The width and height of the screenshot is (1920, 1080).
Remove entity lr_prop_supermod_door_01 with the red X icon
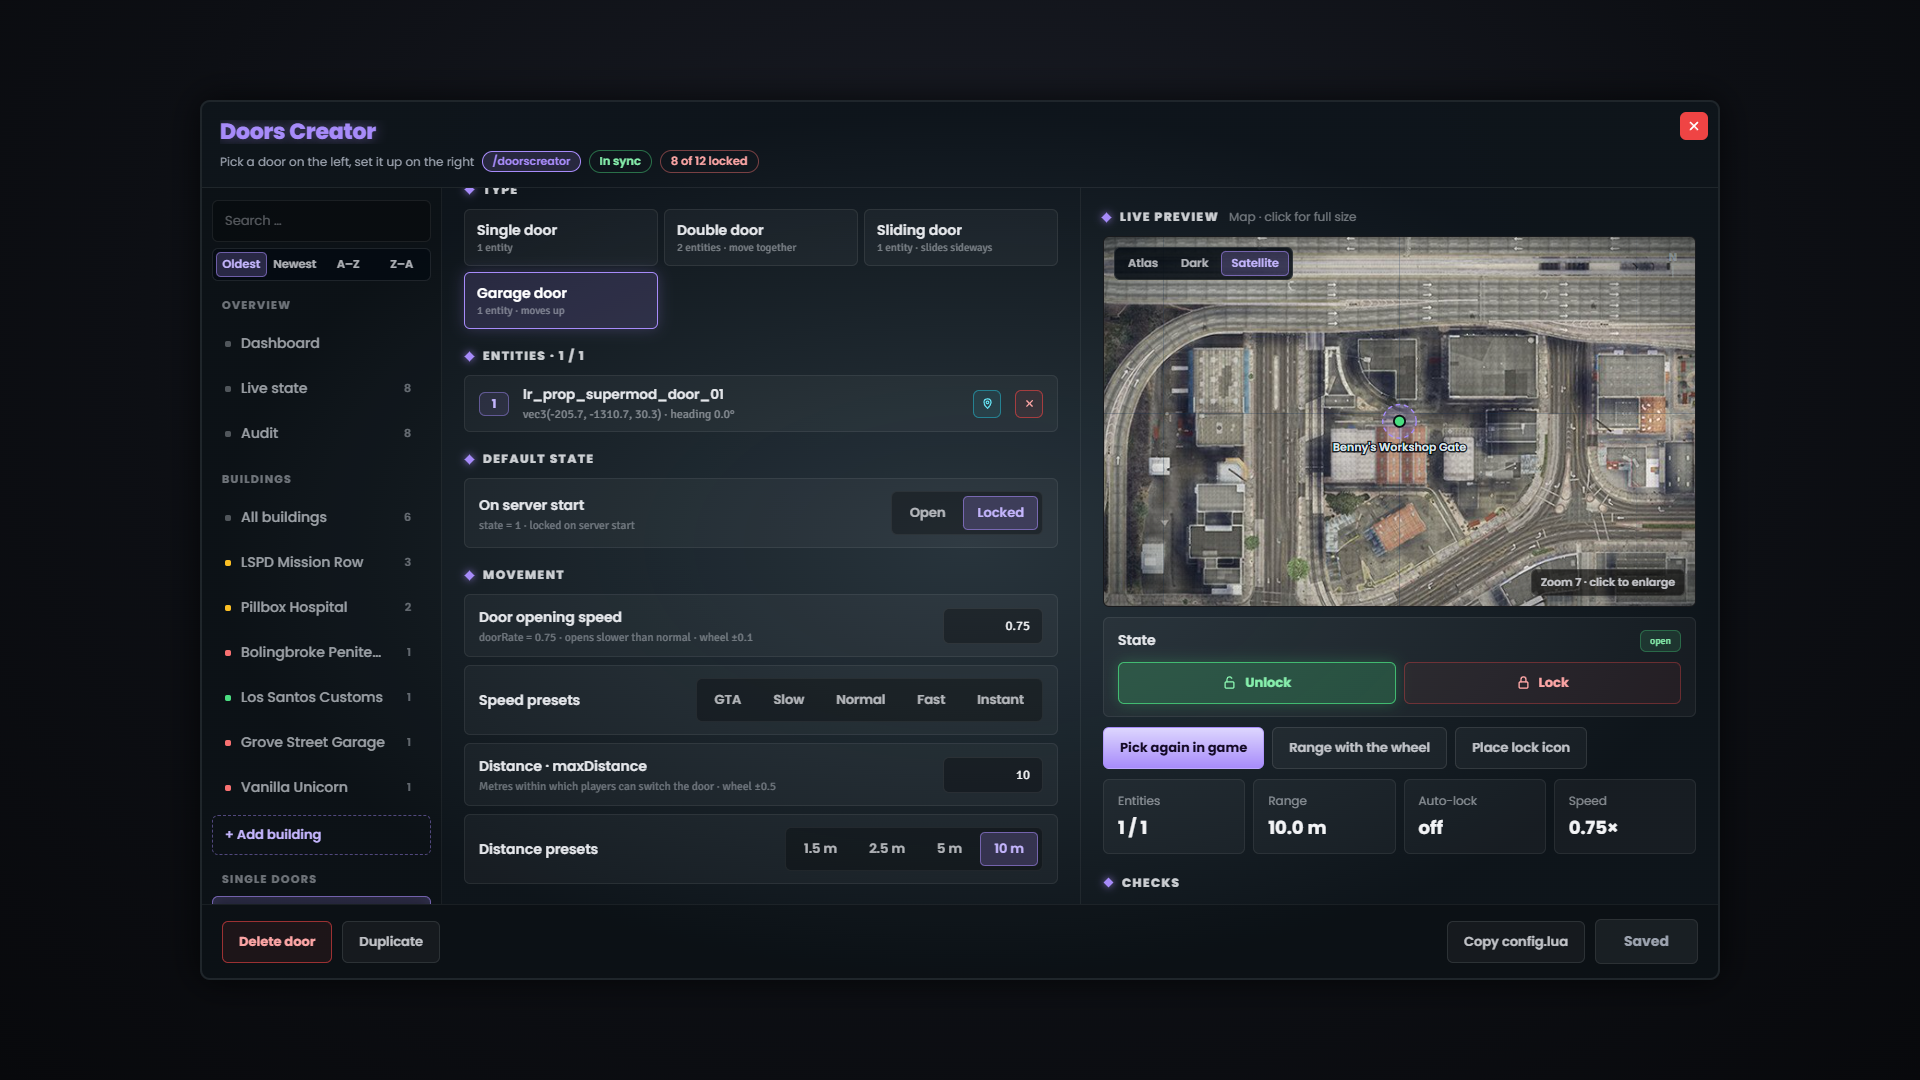tap(1029, 404)
